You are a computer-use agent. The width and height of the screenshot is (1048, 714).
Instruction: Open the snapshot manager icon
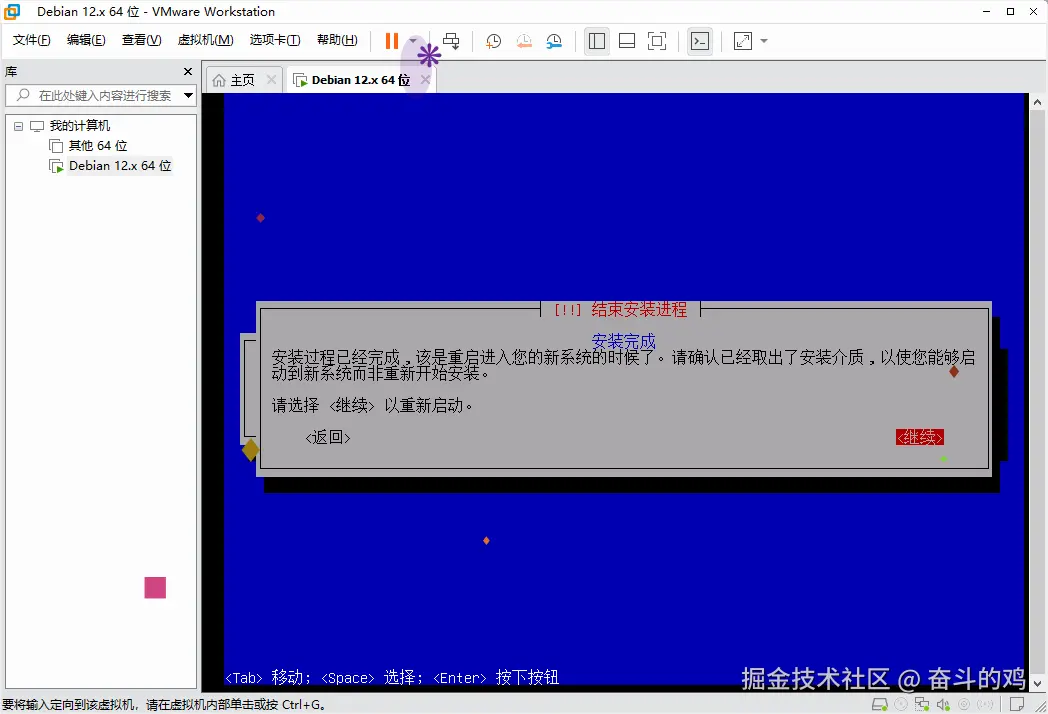[x=553, y=41]
